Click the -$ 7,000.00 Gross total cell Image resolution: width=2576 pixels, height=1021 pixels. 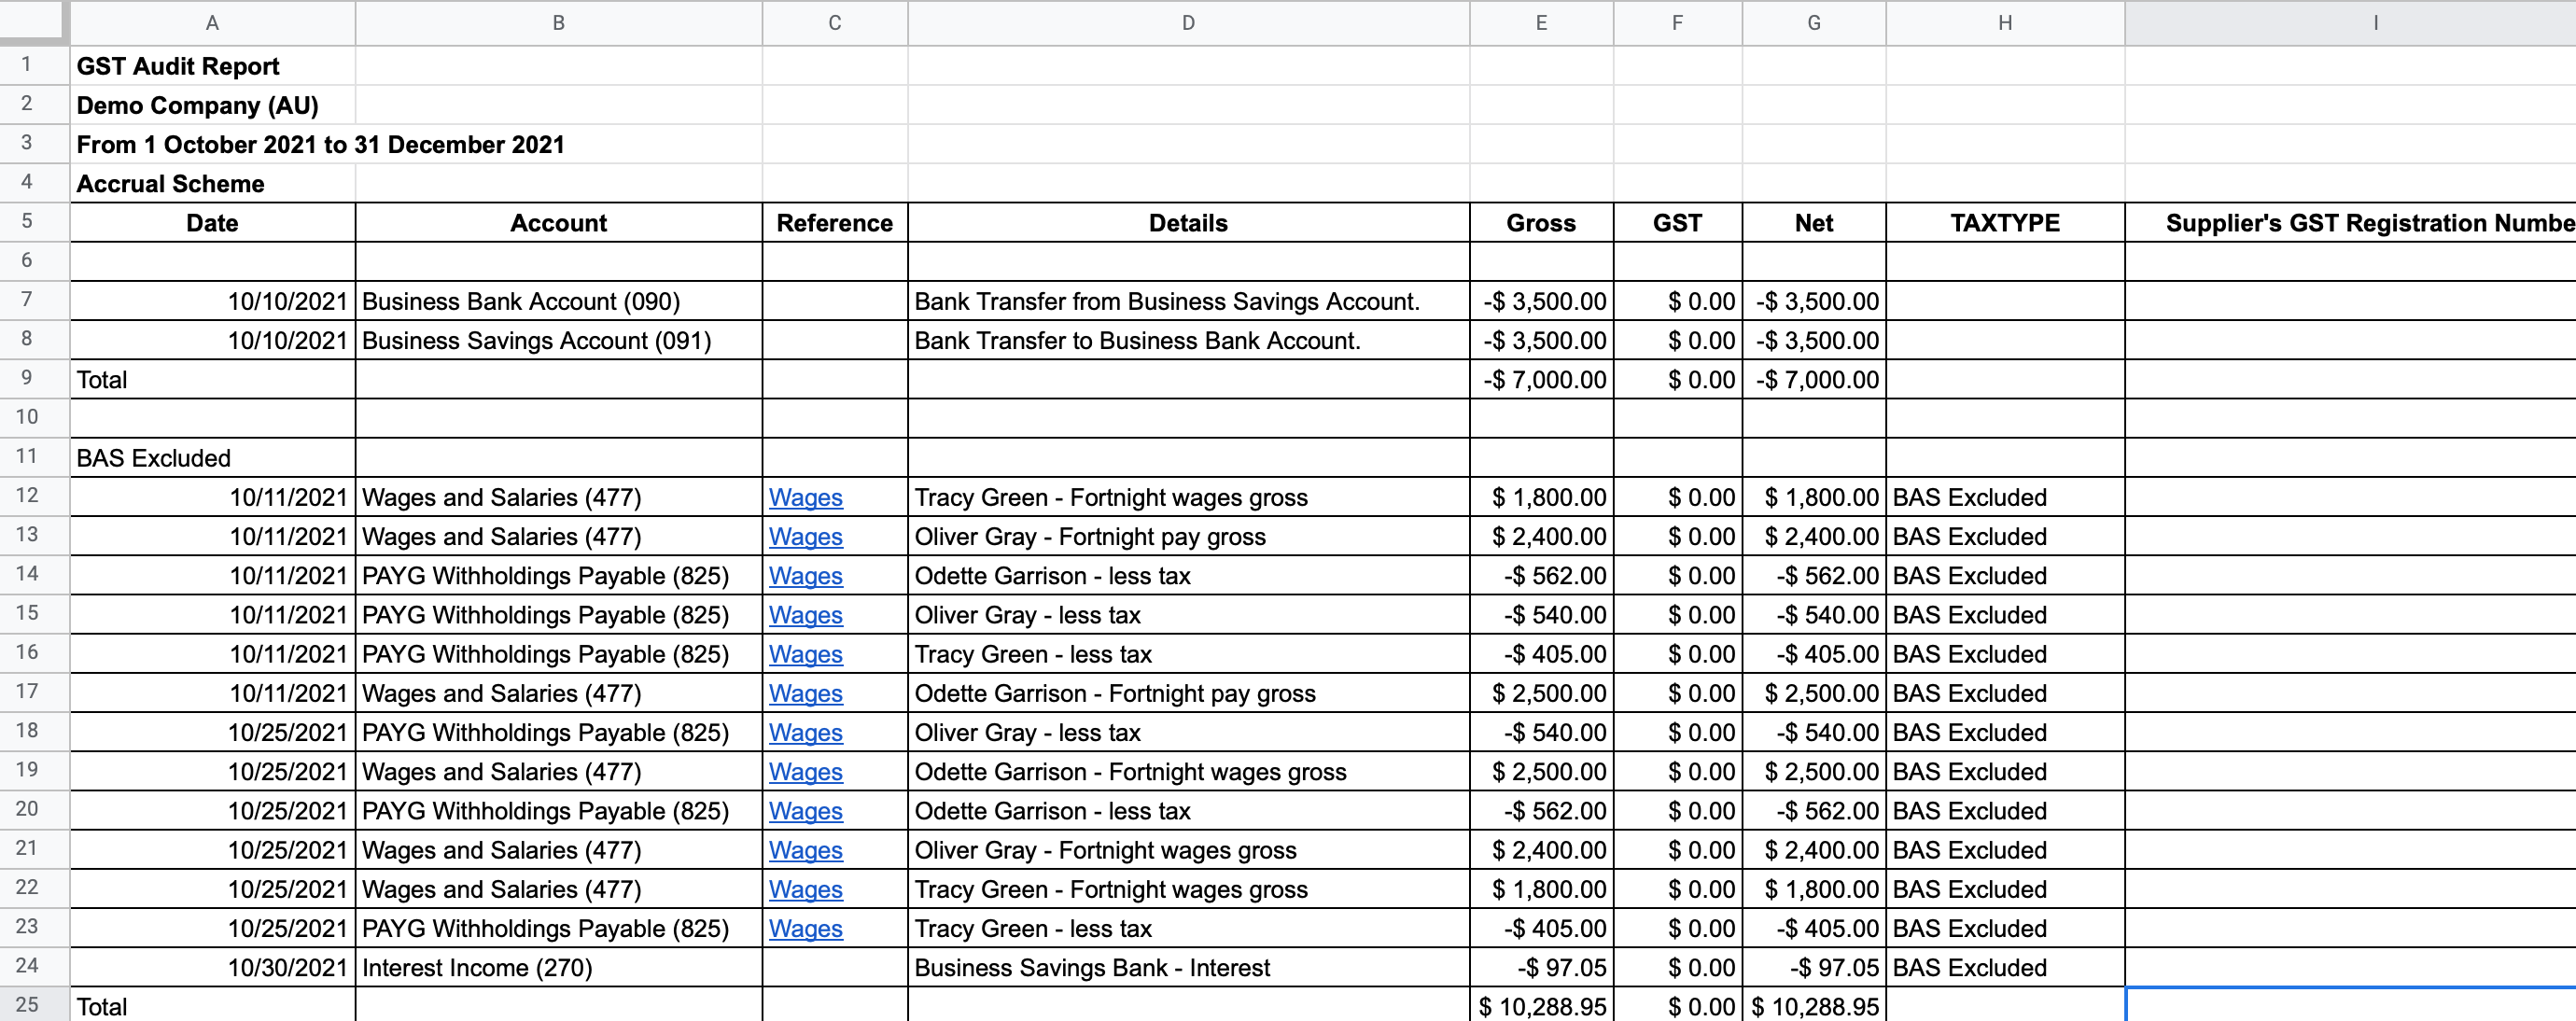pyautogui.click(x=1541, y=379)
